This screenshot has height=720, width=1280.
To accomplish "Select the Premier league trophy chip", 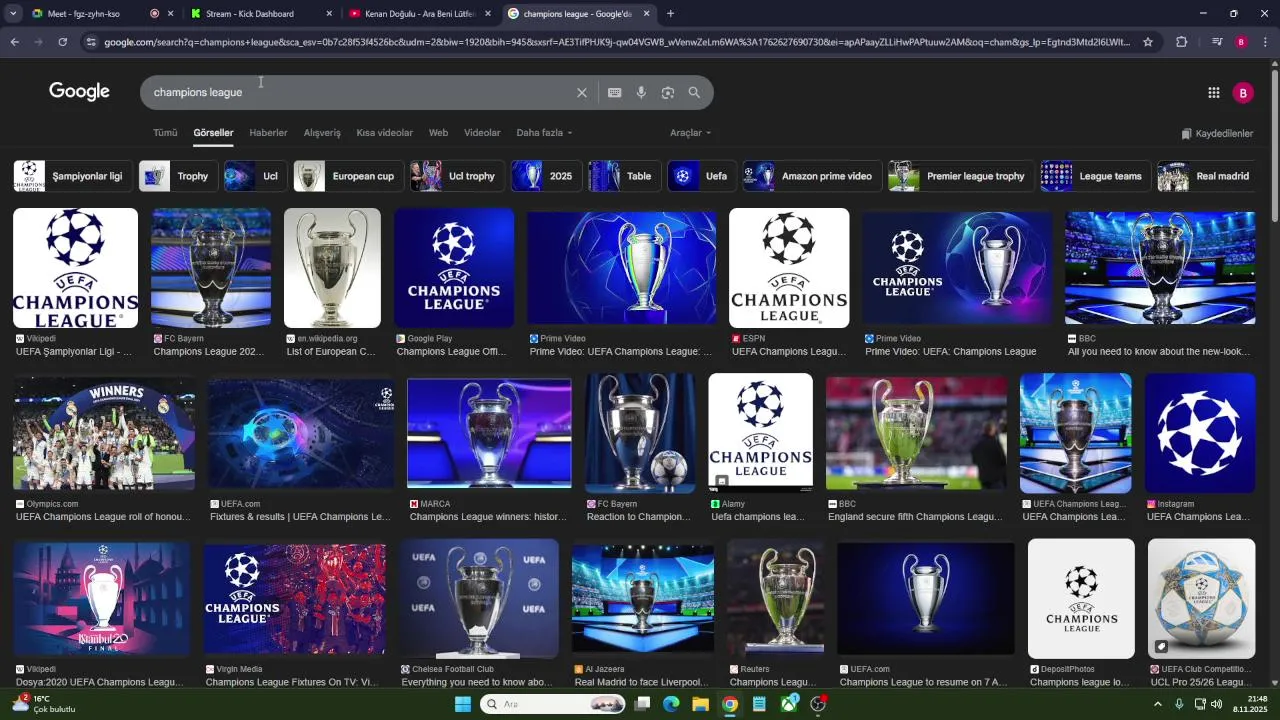I will point(960,176).
